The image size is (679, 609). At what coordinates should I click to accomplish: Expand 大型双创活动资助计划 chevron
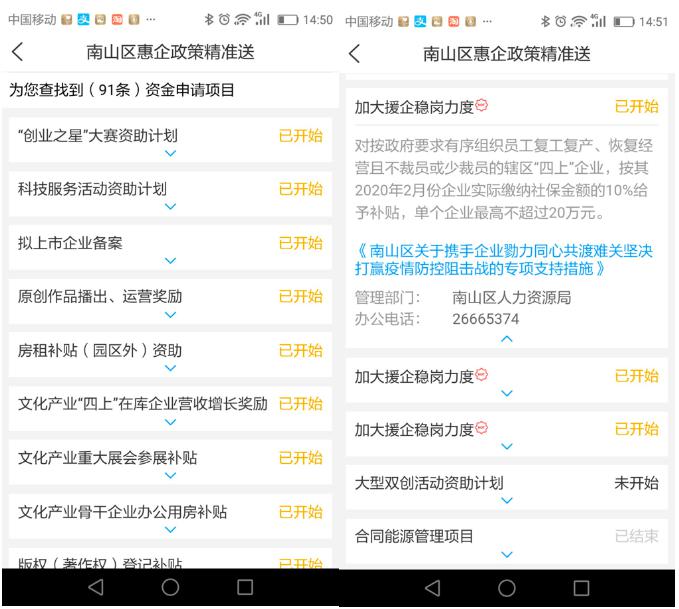[x=507, y=500]
